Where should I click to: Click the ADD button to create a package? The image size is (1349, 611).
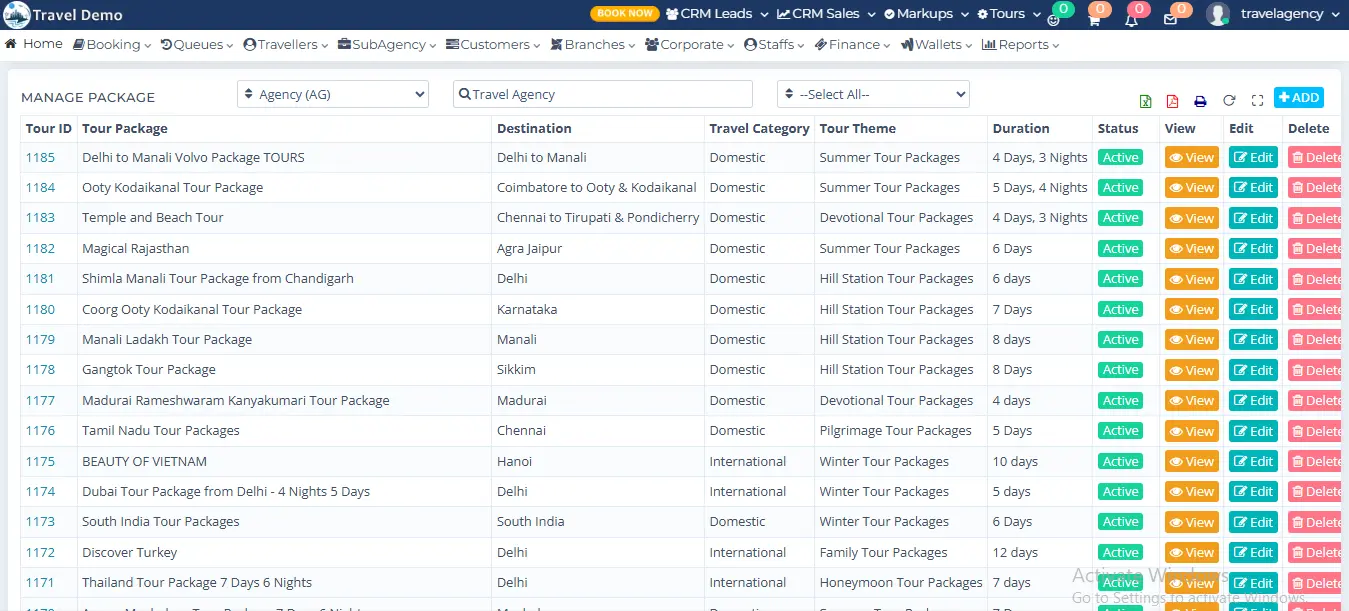[x=1298, y=97]
